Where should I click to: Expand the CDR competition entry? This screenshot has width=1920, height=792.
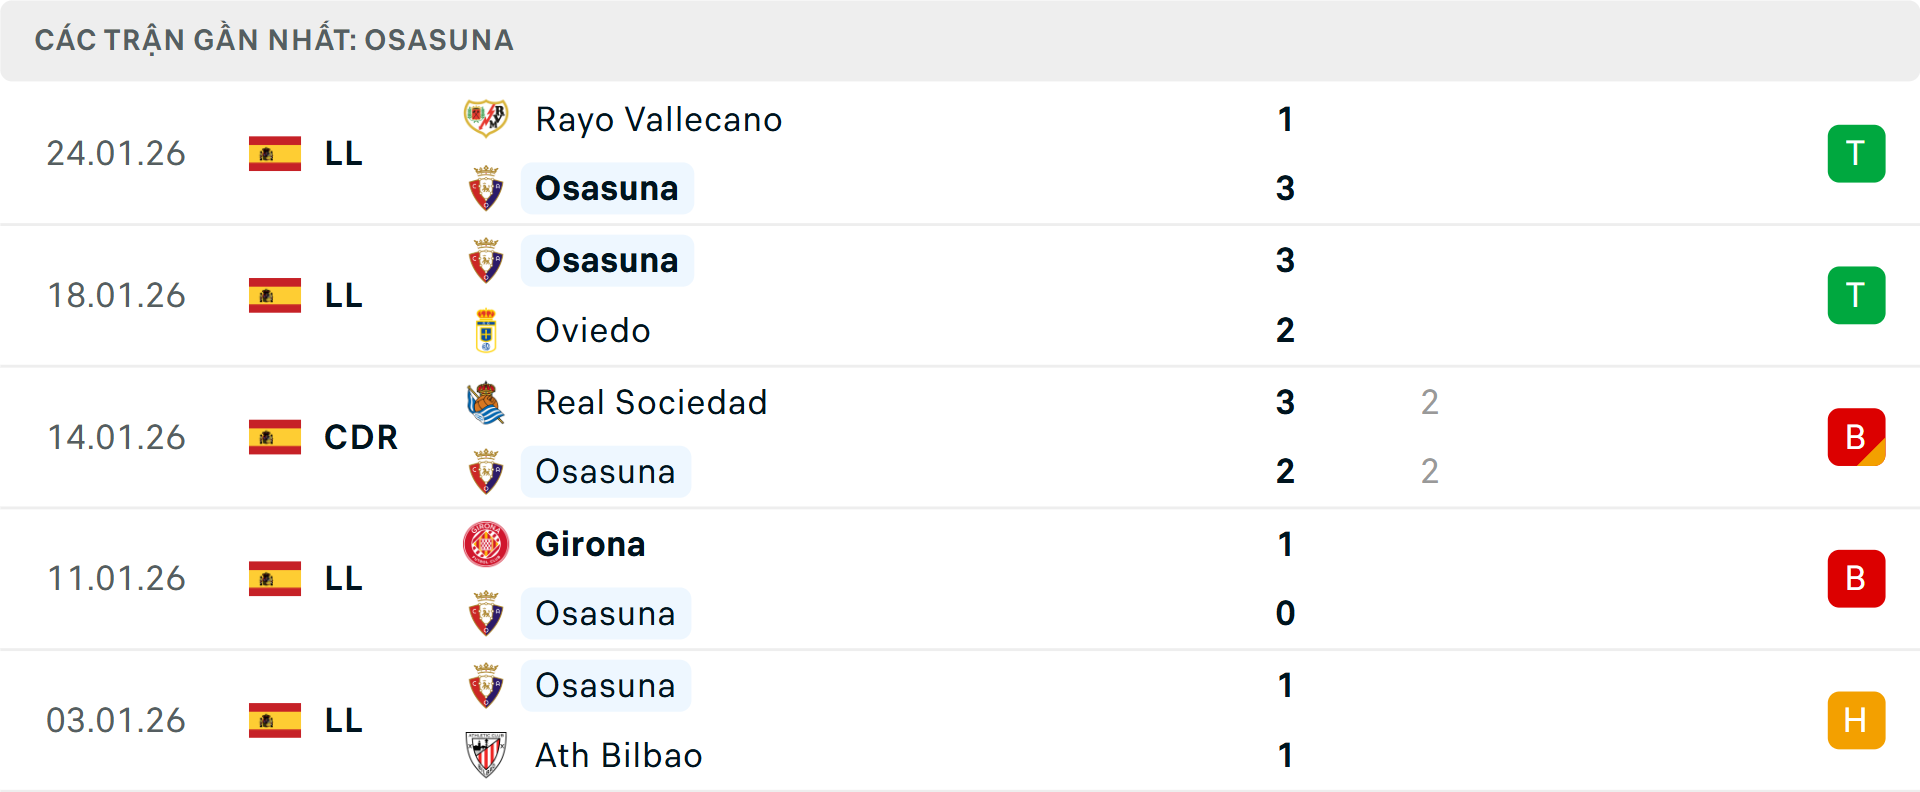tap(360, 437)
